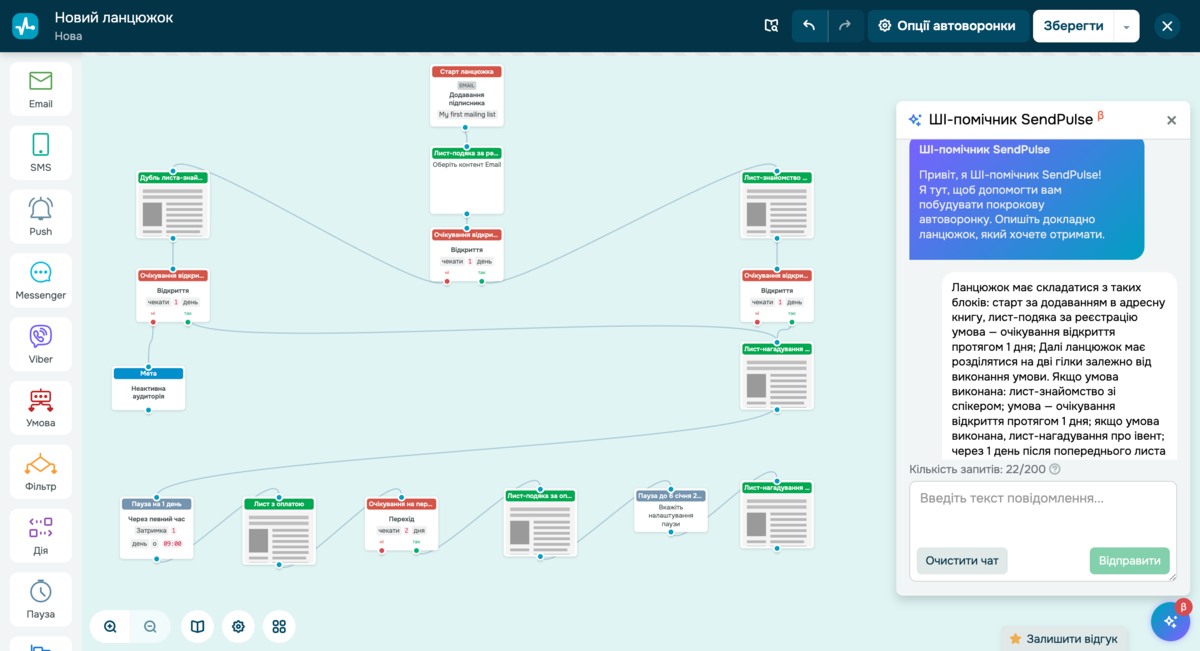Zoom in on the canvas
1200x651 pixels.
(x=110, y=627)
